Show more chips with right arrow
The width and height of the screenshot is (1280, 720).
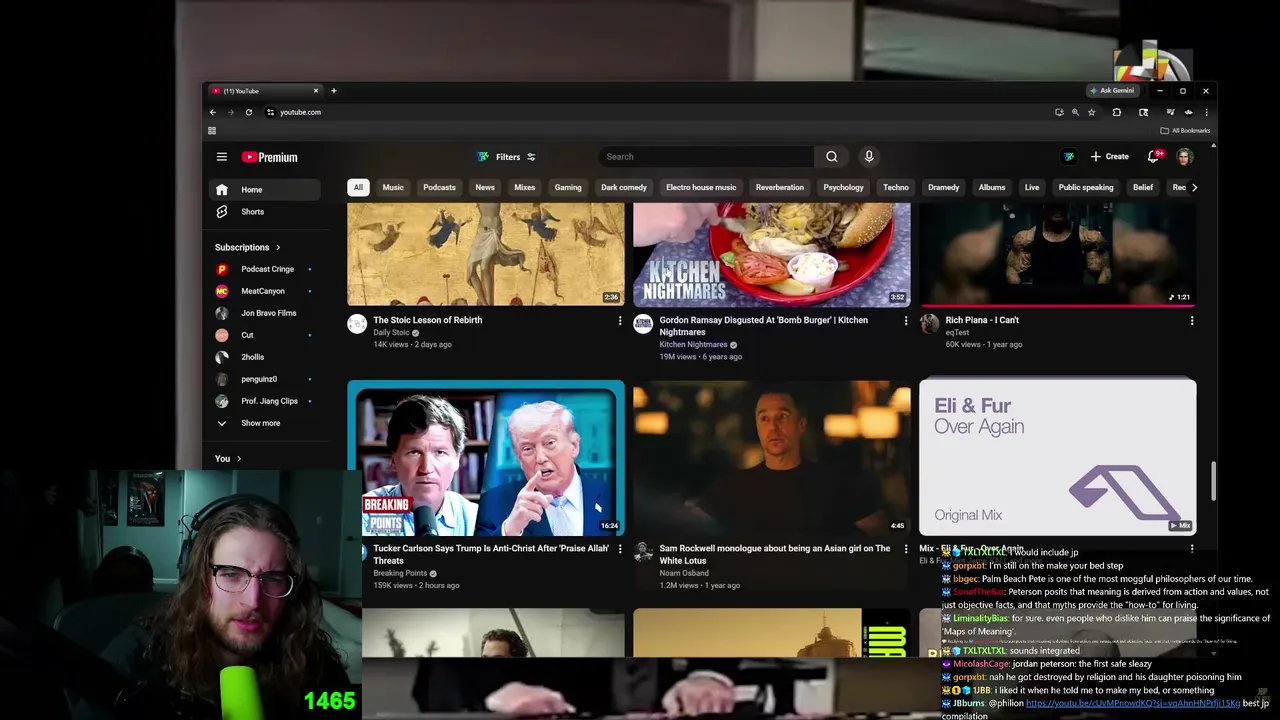1194,187
